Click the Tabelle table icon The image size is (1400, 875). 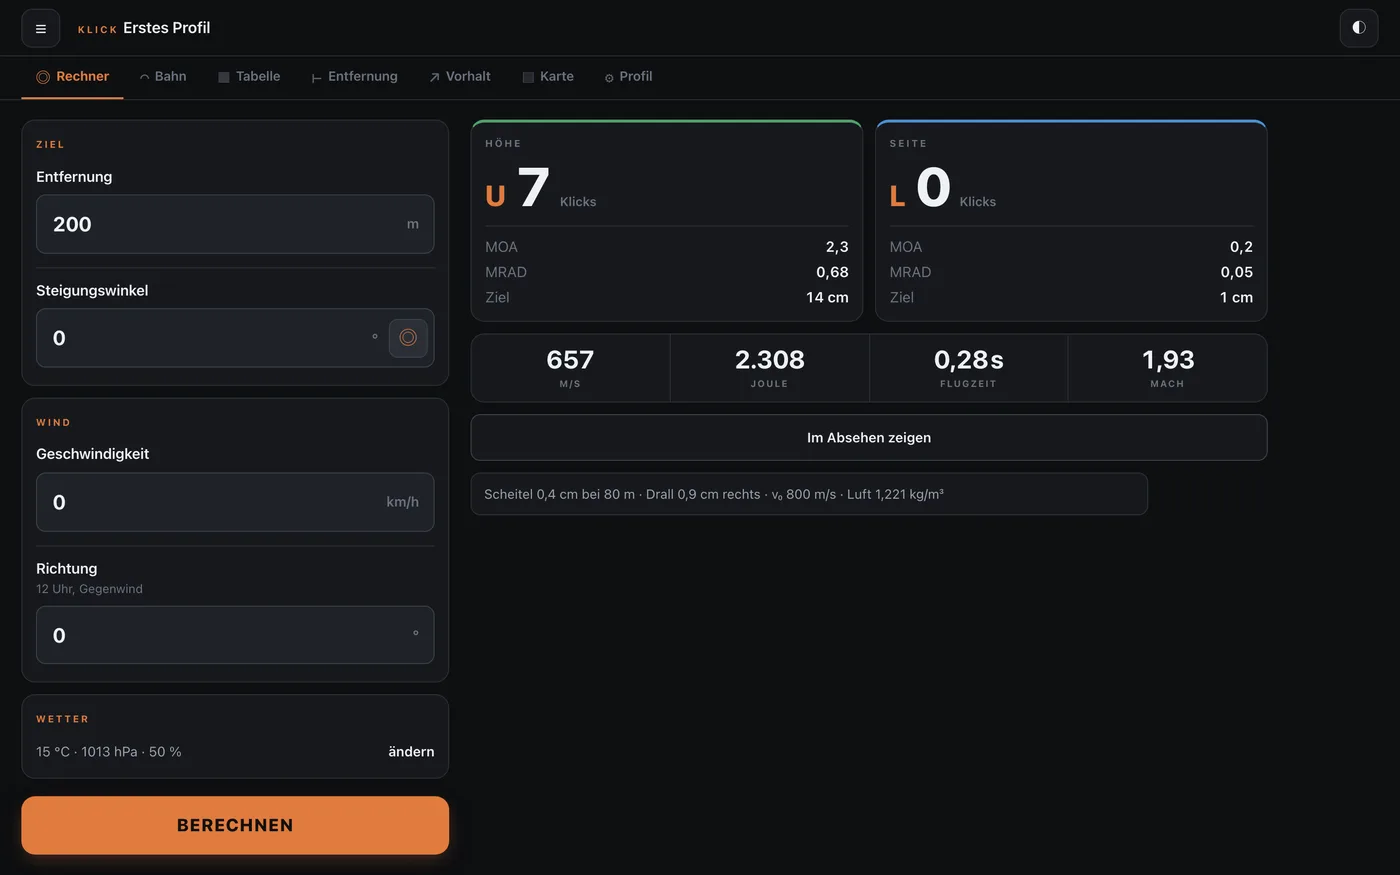224,77
